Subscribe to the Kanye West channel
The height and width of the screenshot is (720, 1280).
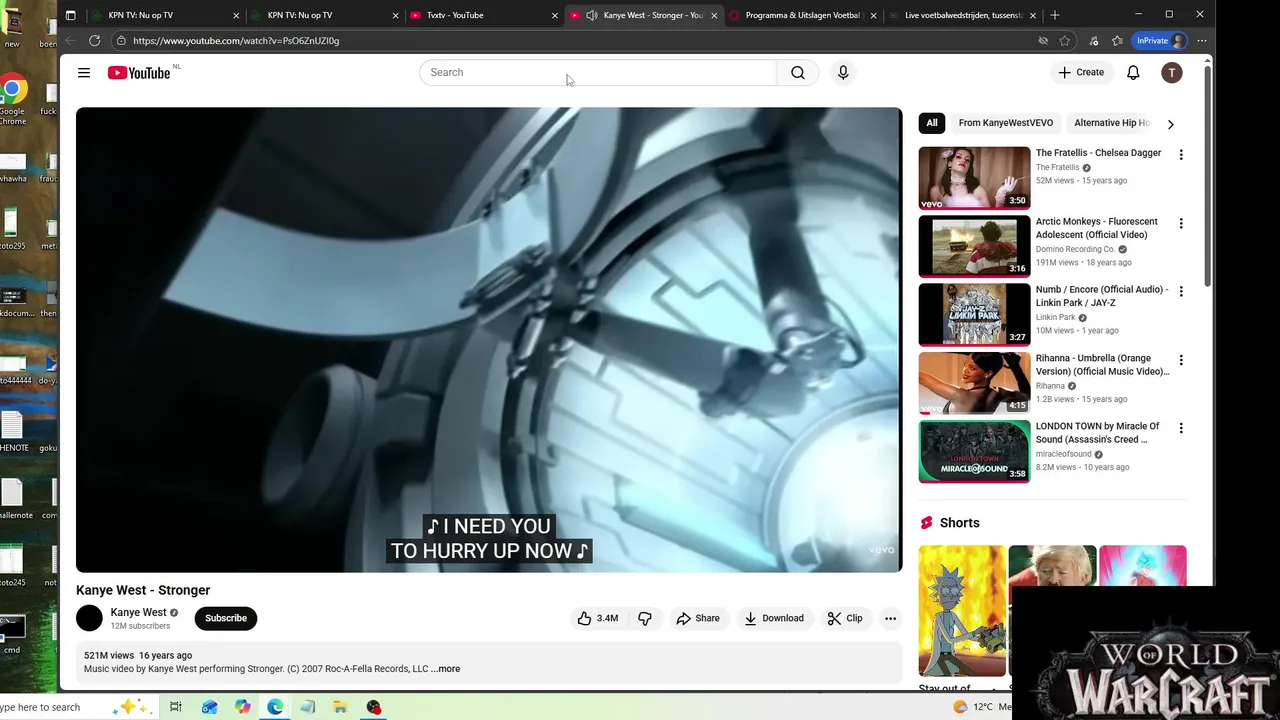click(x=226, y=618)
